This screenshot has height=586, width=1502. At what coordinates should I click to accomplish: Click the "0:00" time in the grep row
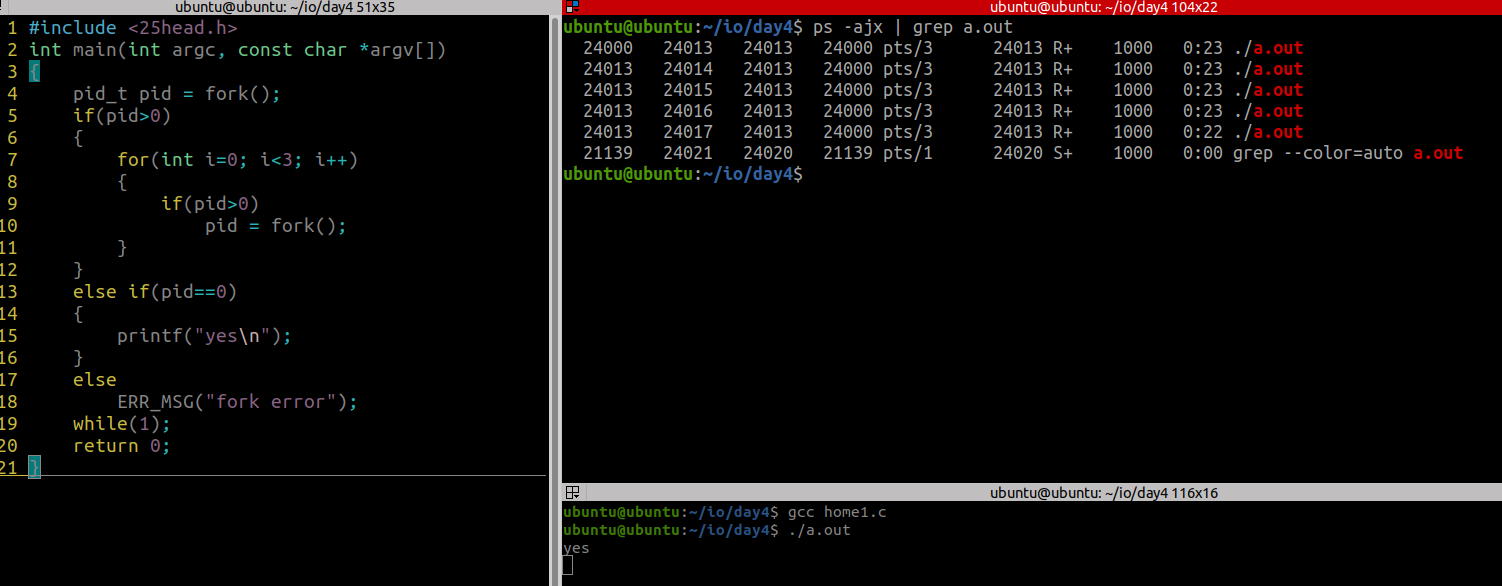point(1203,153)
